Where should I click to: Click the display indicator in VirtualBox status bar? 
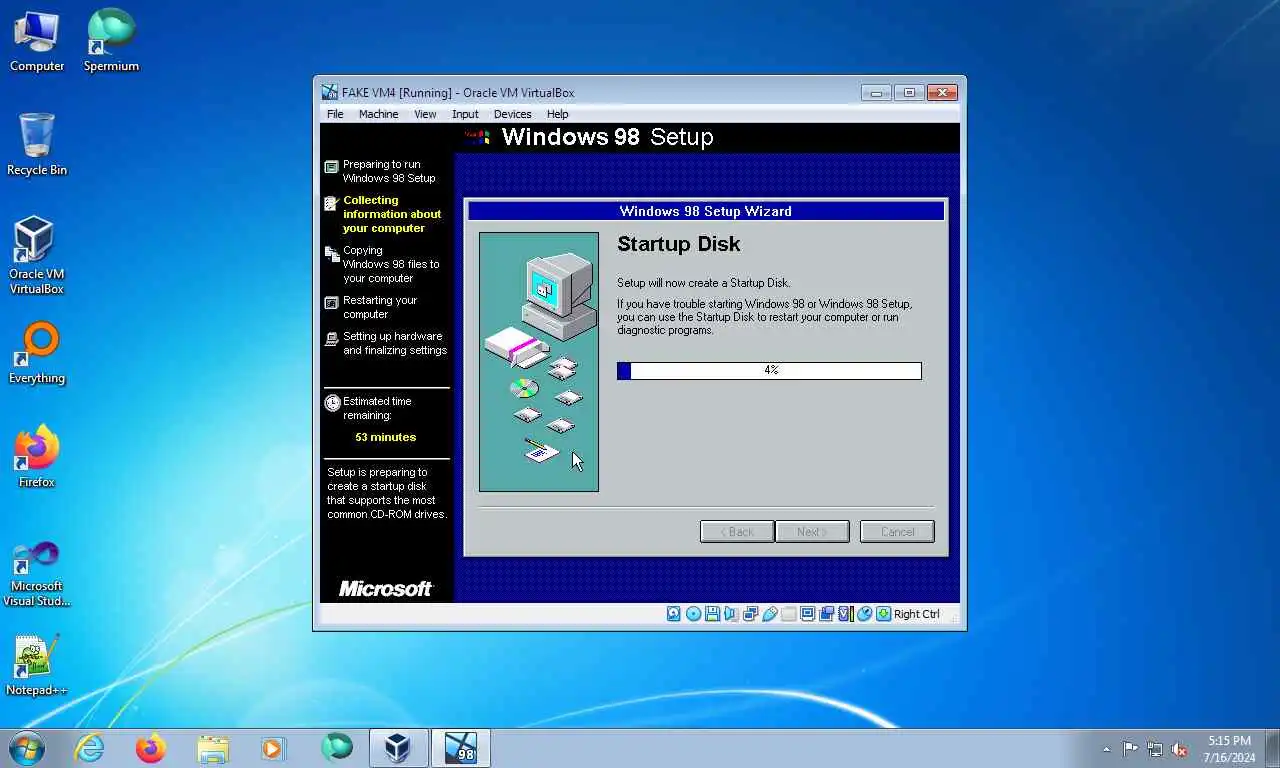(807, 614)
